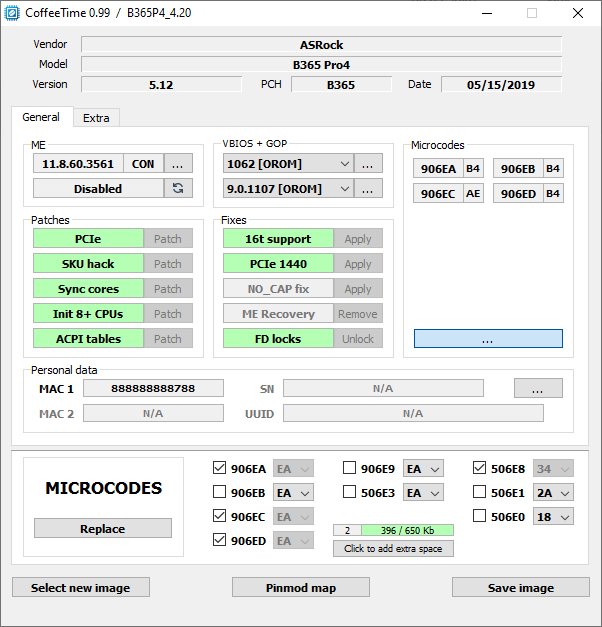Open the 506E8 revision dropdown showing 34
The height and width of the screenshot is (627, 602).
(553, 469)
